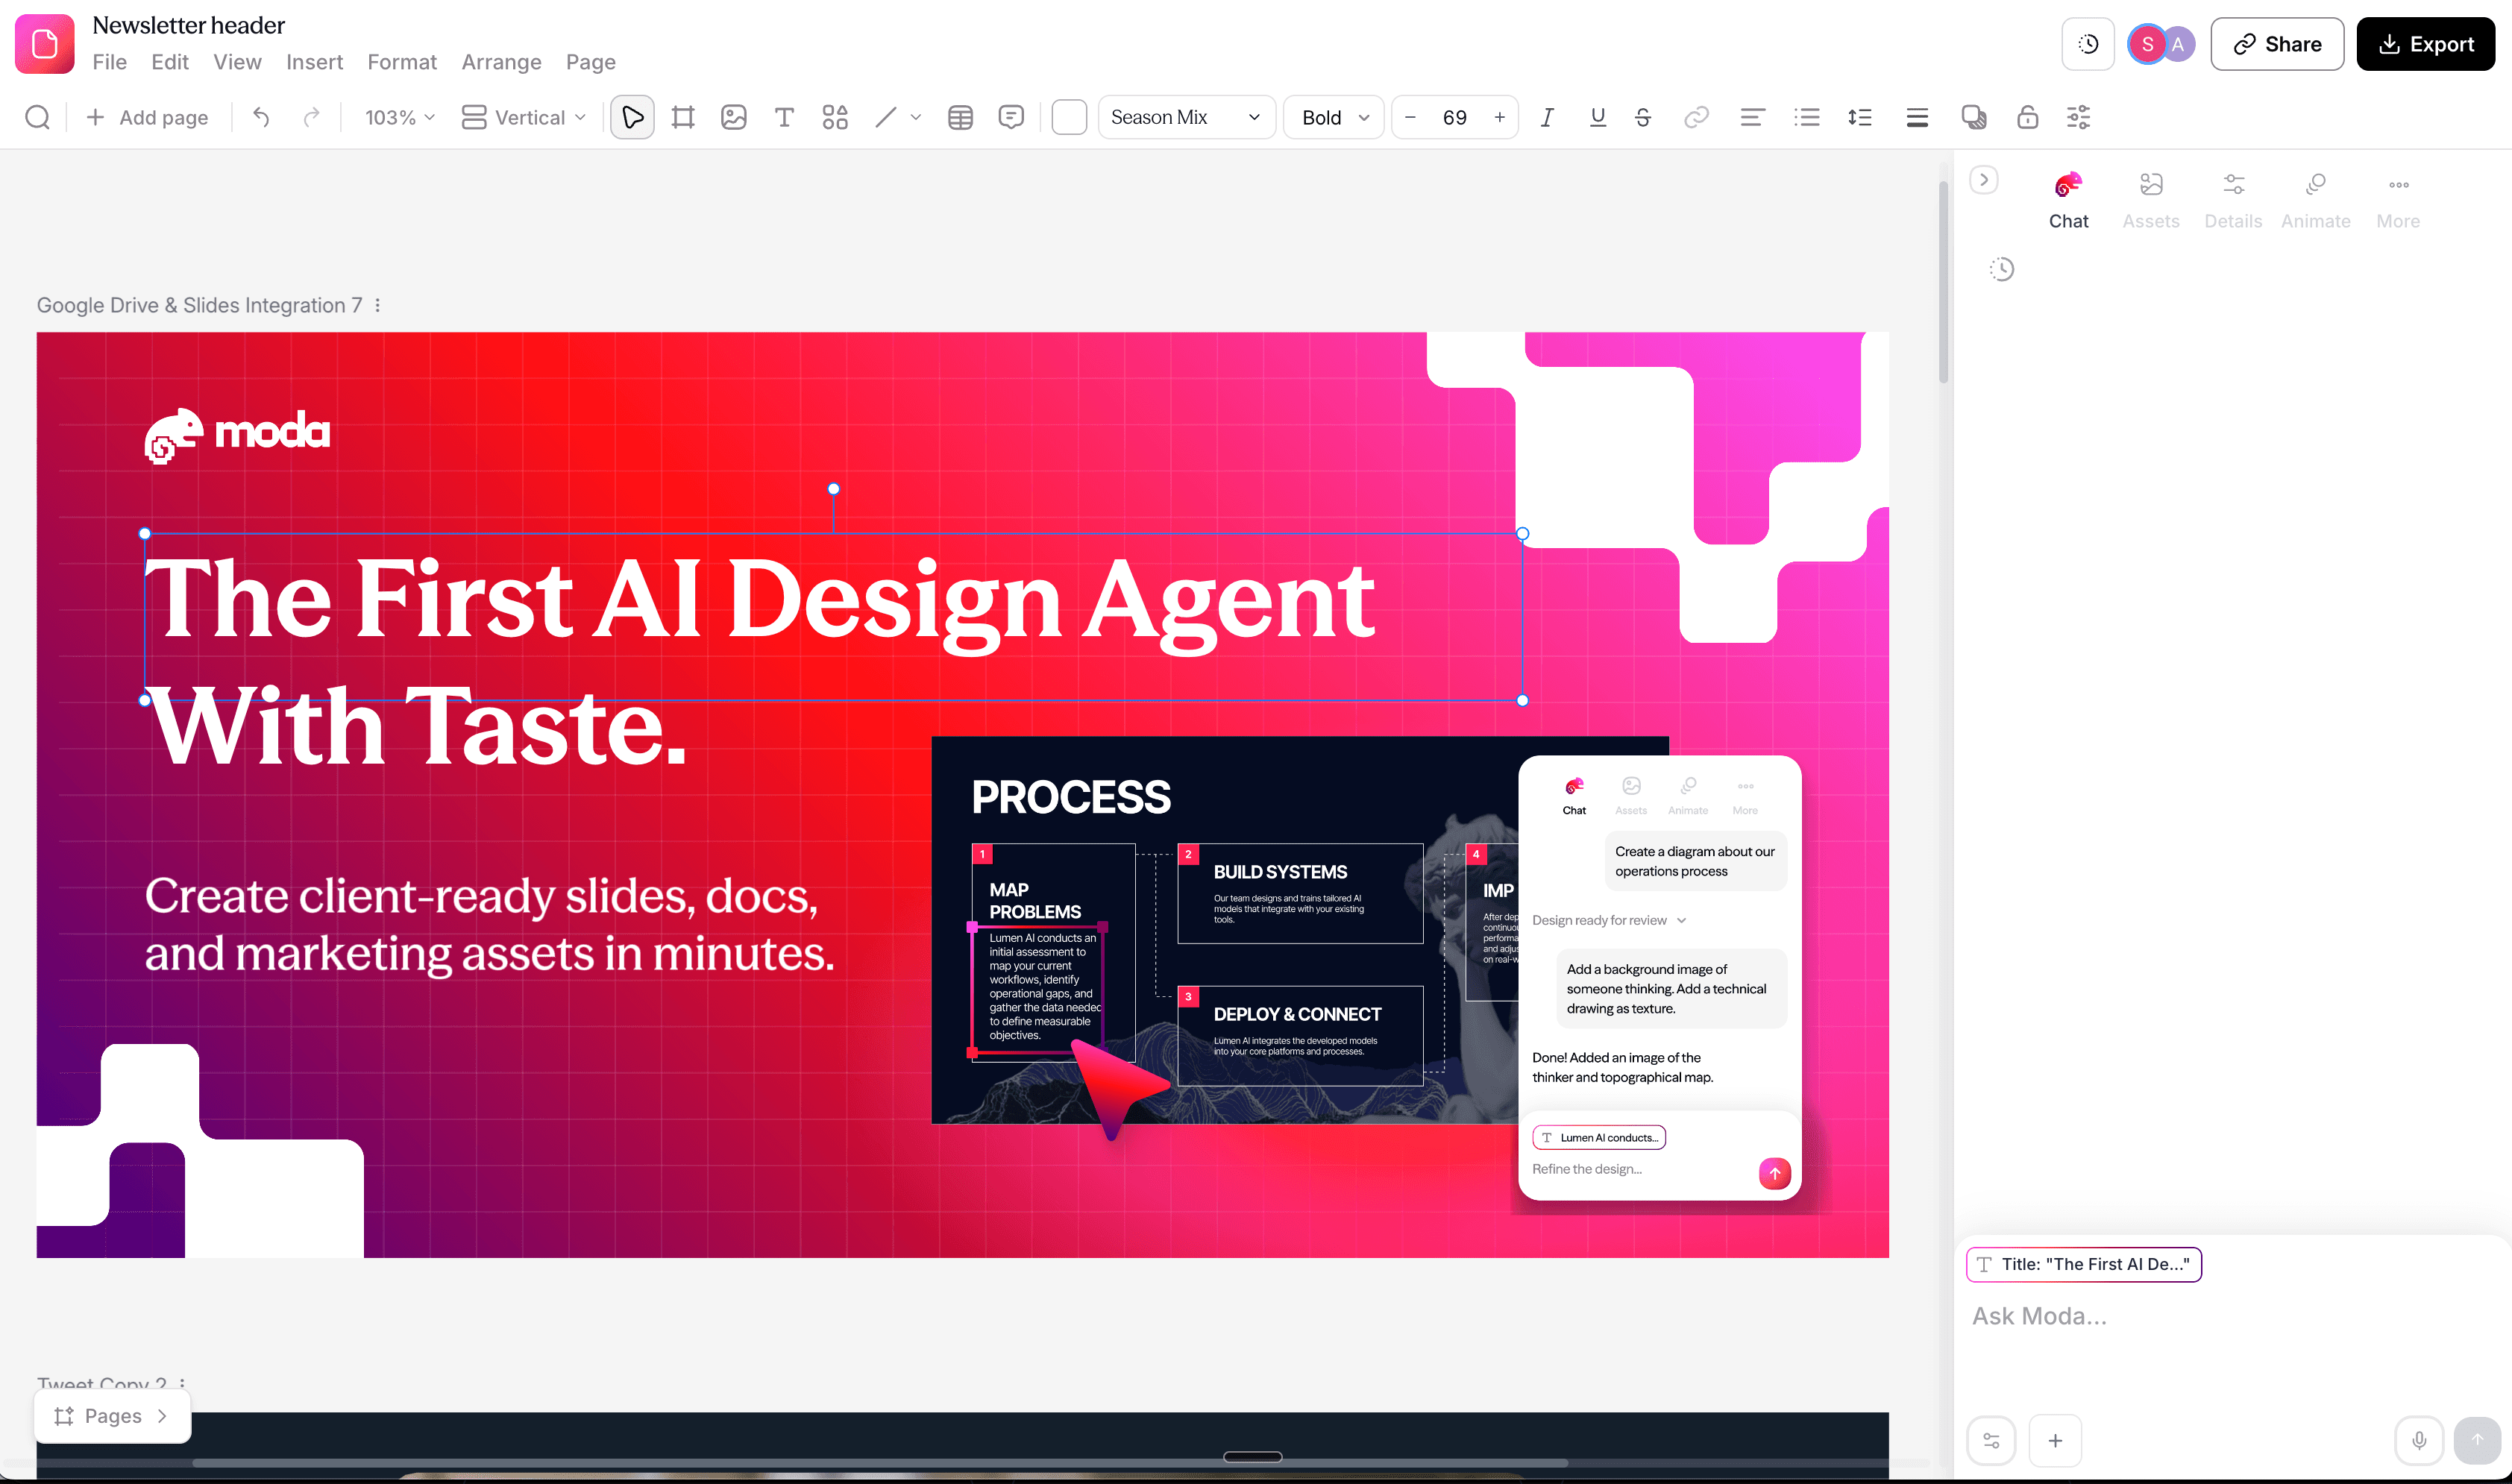Click the S collaborator avatar
This screenshot has height=1484, width=2512.
point(2146,44)
